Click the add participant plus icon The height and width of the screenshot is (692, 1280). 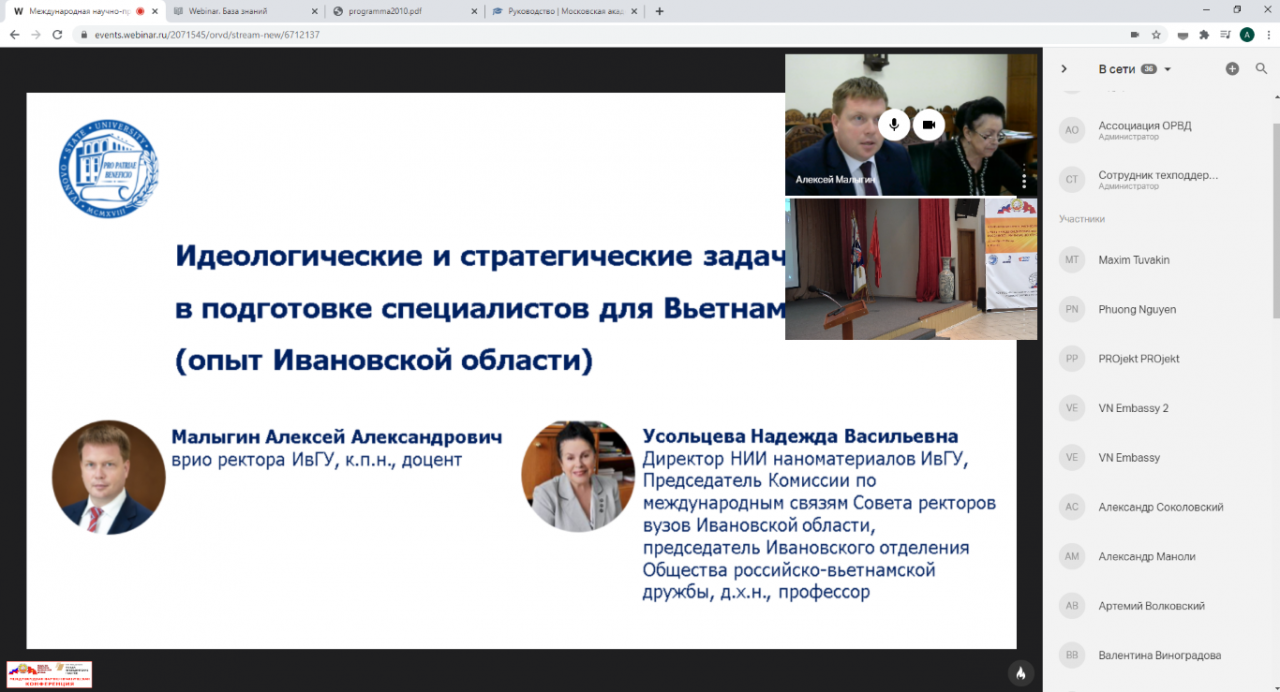coord(1232,69)
